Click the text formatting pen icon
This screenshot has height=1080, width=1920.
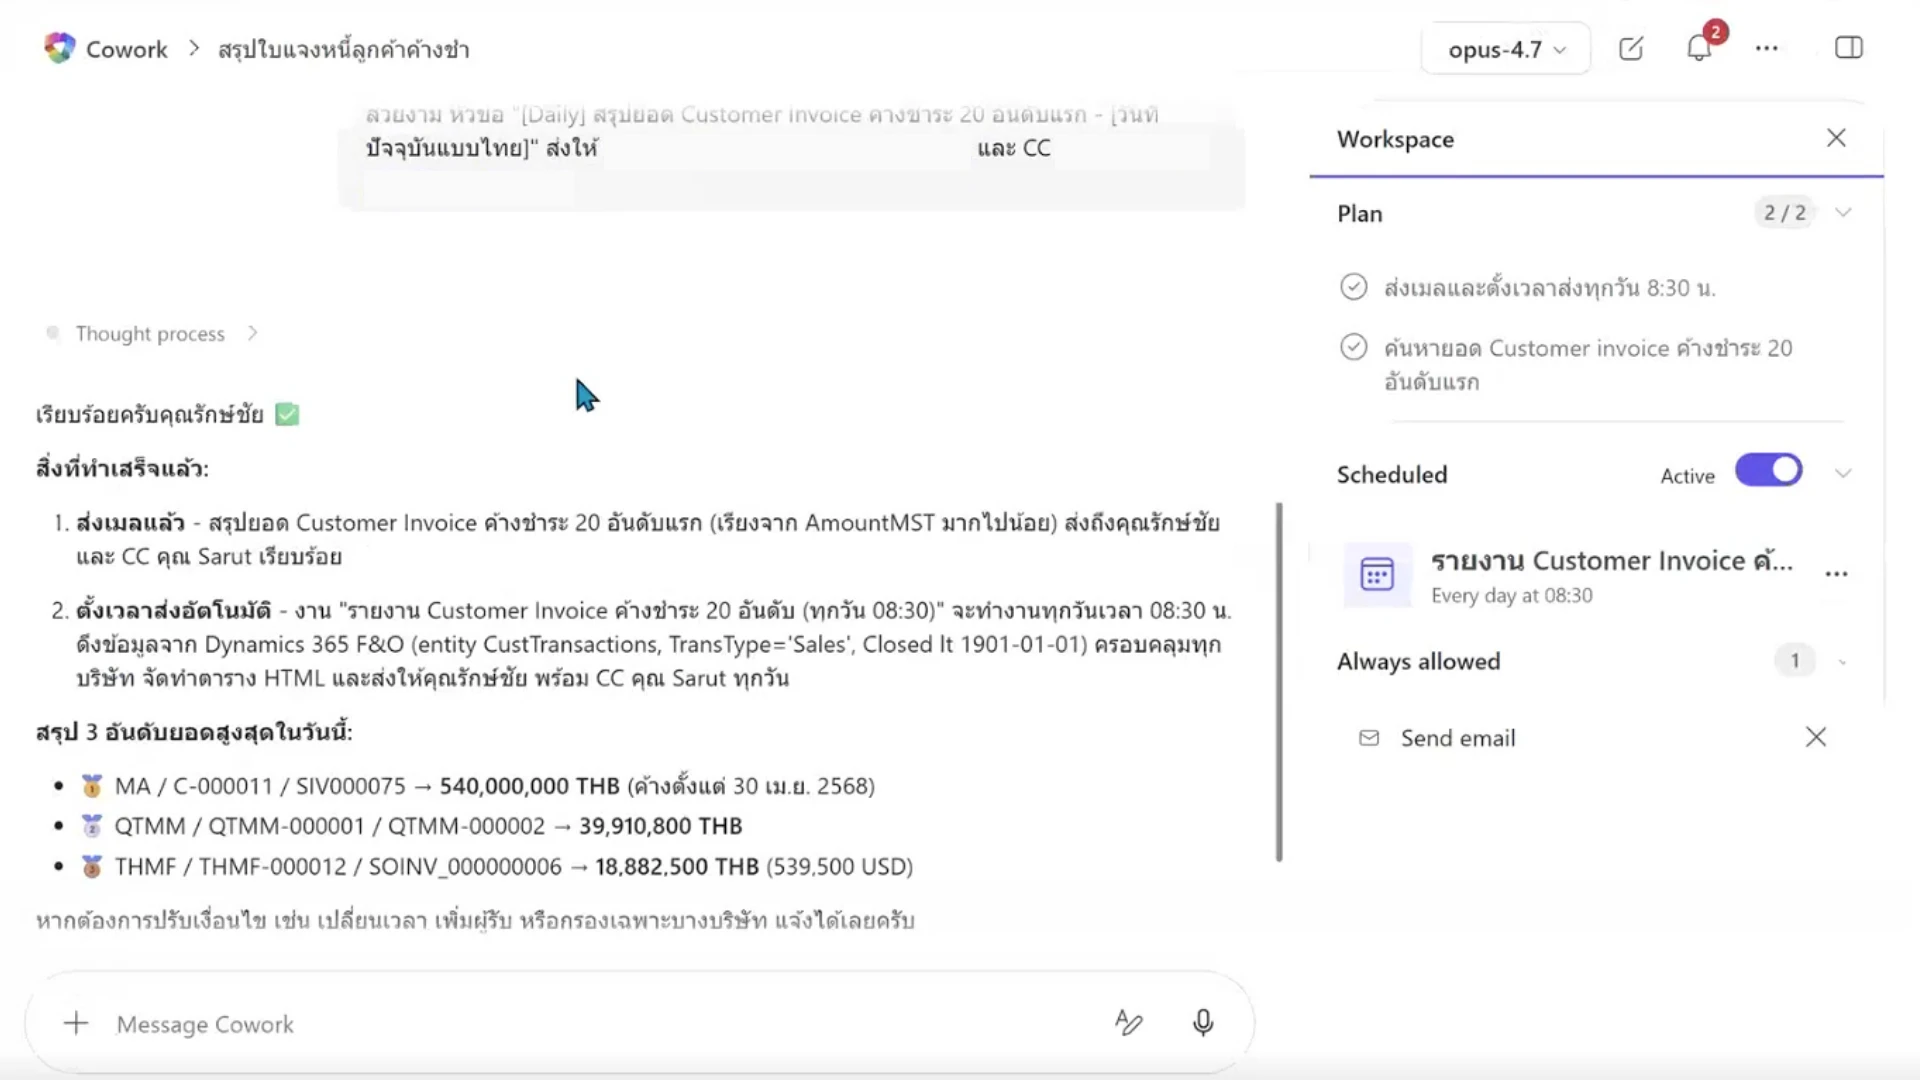1129,1022
